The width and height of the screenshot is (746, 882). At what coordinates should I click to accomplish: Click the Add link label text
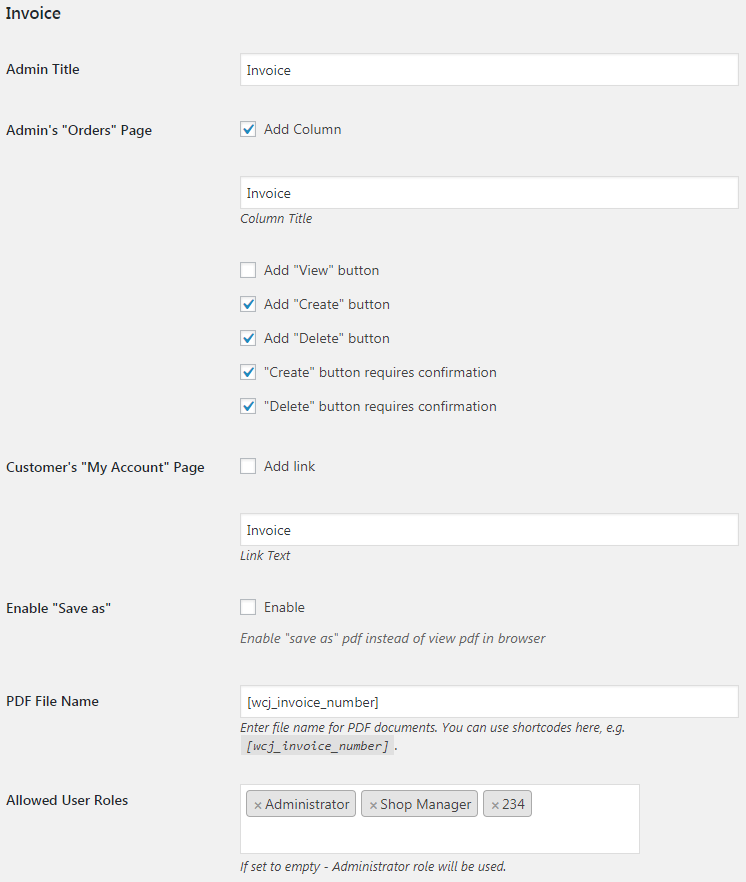pos(289,466)
